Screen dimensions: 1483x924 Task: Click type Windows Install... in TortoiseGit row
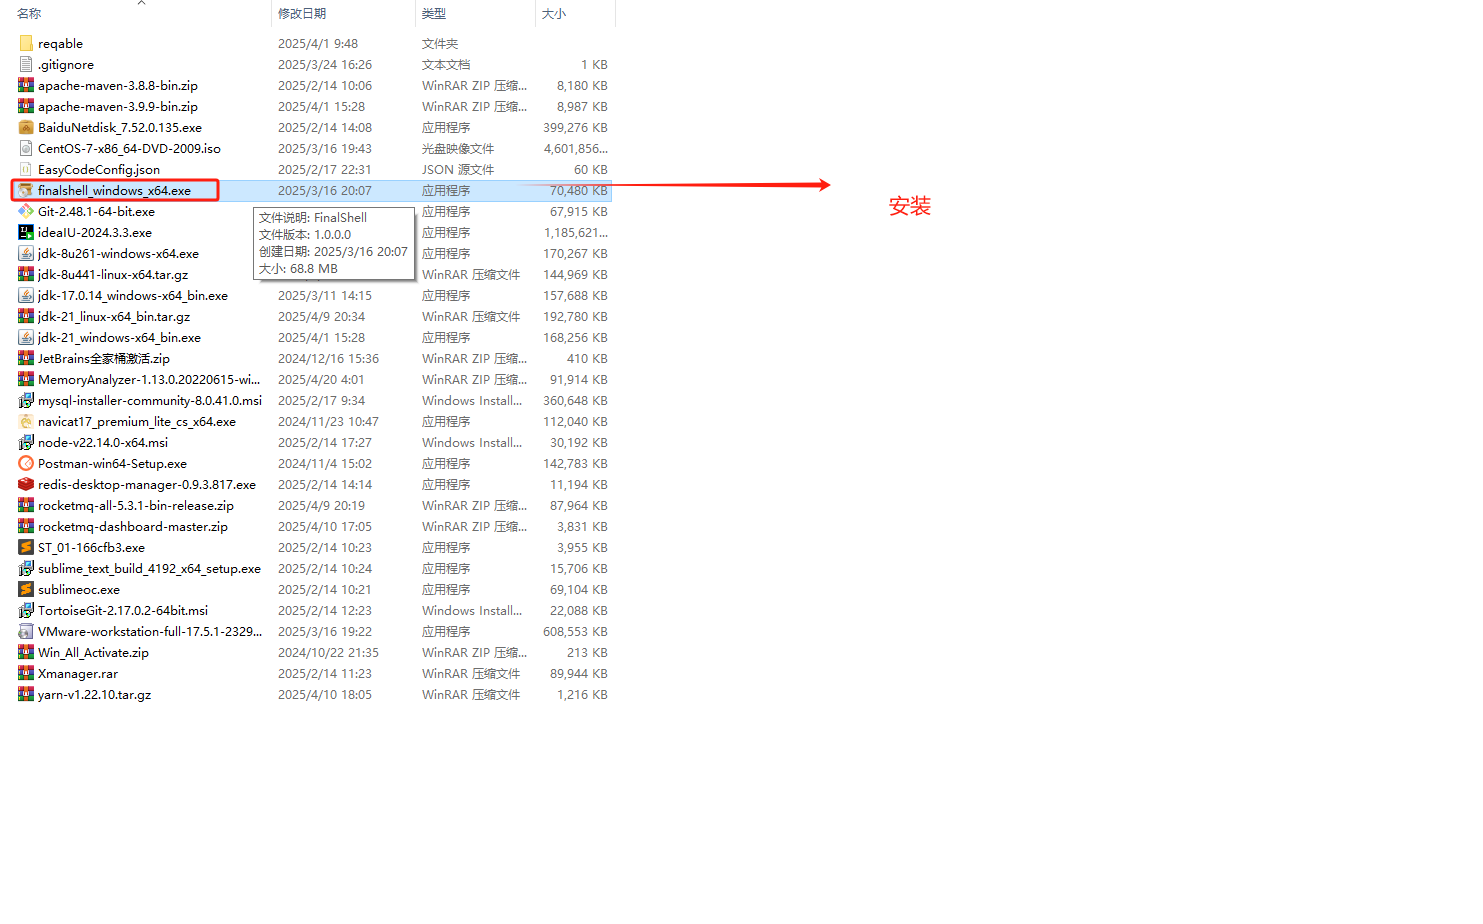[472, 610]
